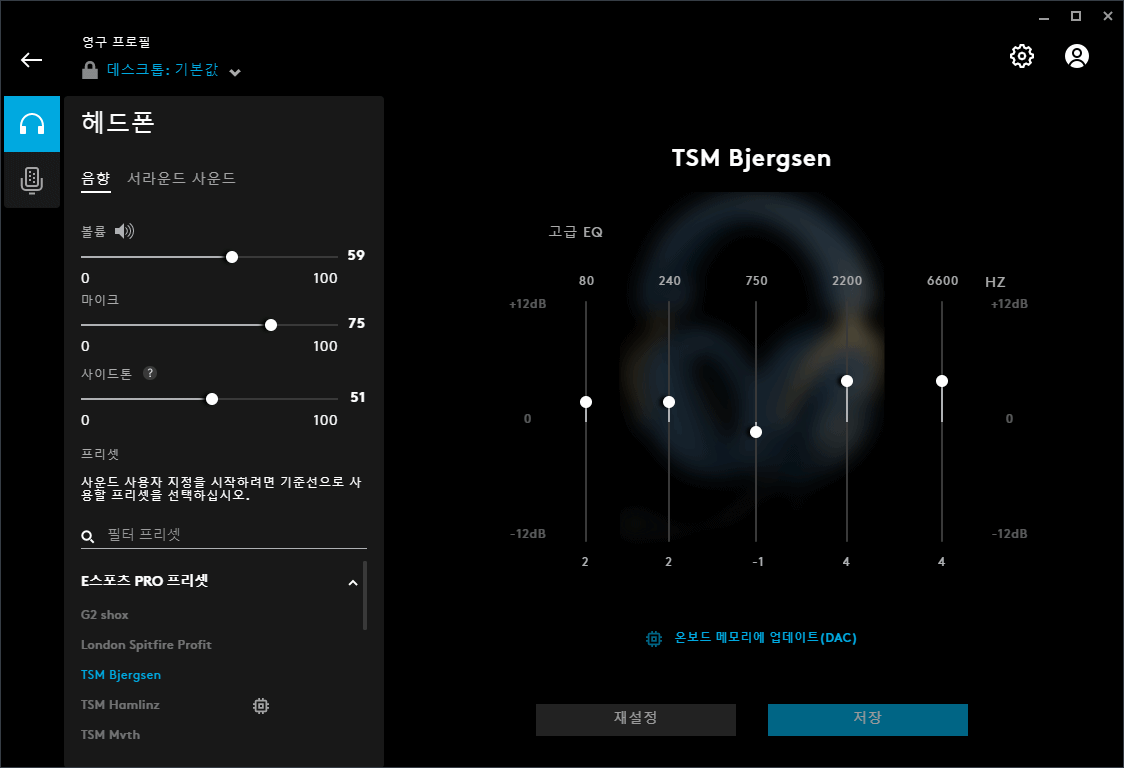Image resolution: width=1124 pixels, height=768 pixels.
Task: Select the headphone sidebar tab icon
Action: [x=32, y=124]
